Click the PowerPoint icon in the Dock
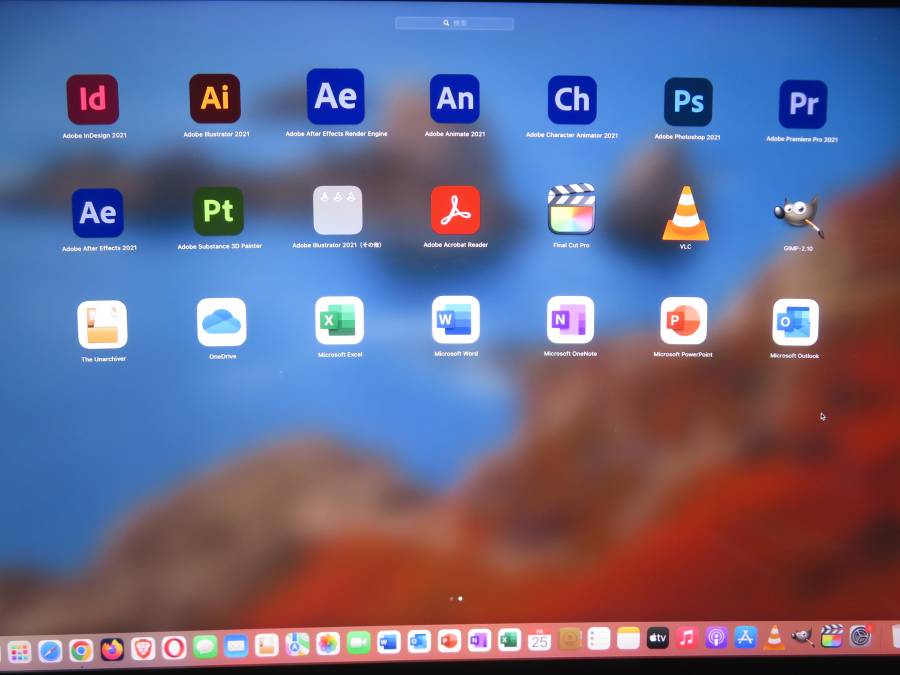 [449, 641]
